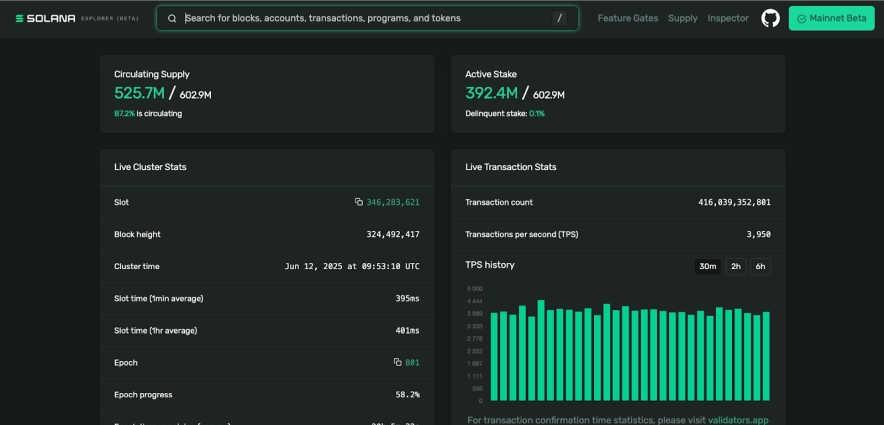
Task: Click the Solana logo in header
Action: point(45,18)
